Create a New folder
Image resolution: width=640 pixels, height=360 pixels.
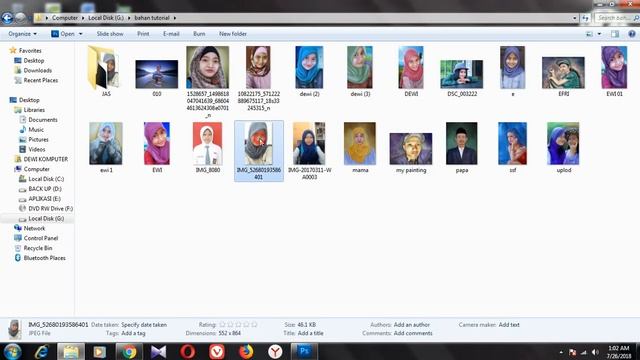(x=233, y=34)
